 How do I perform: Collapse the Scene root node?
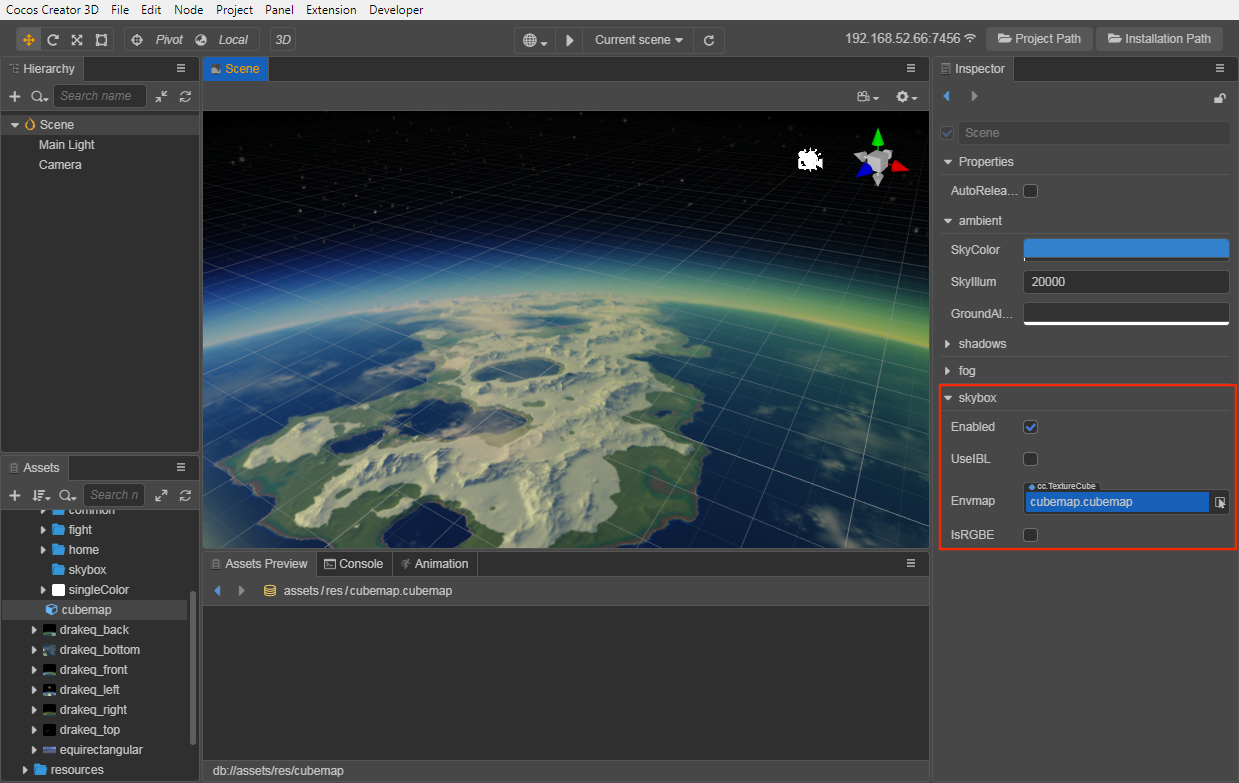[15, 125]
